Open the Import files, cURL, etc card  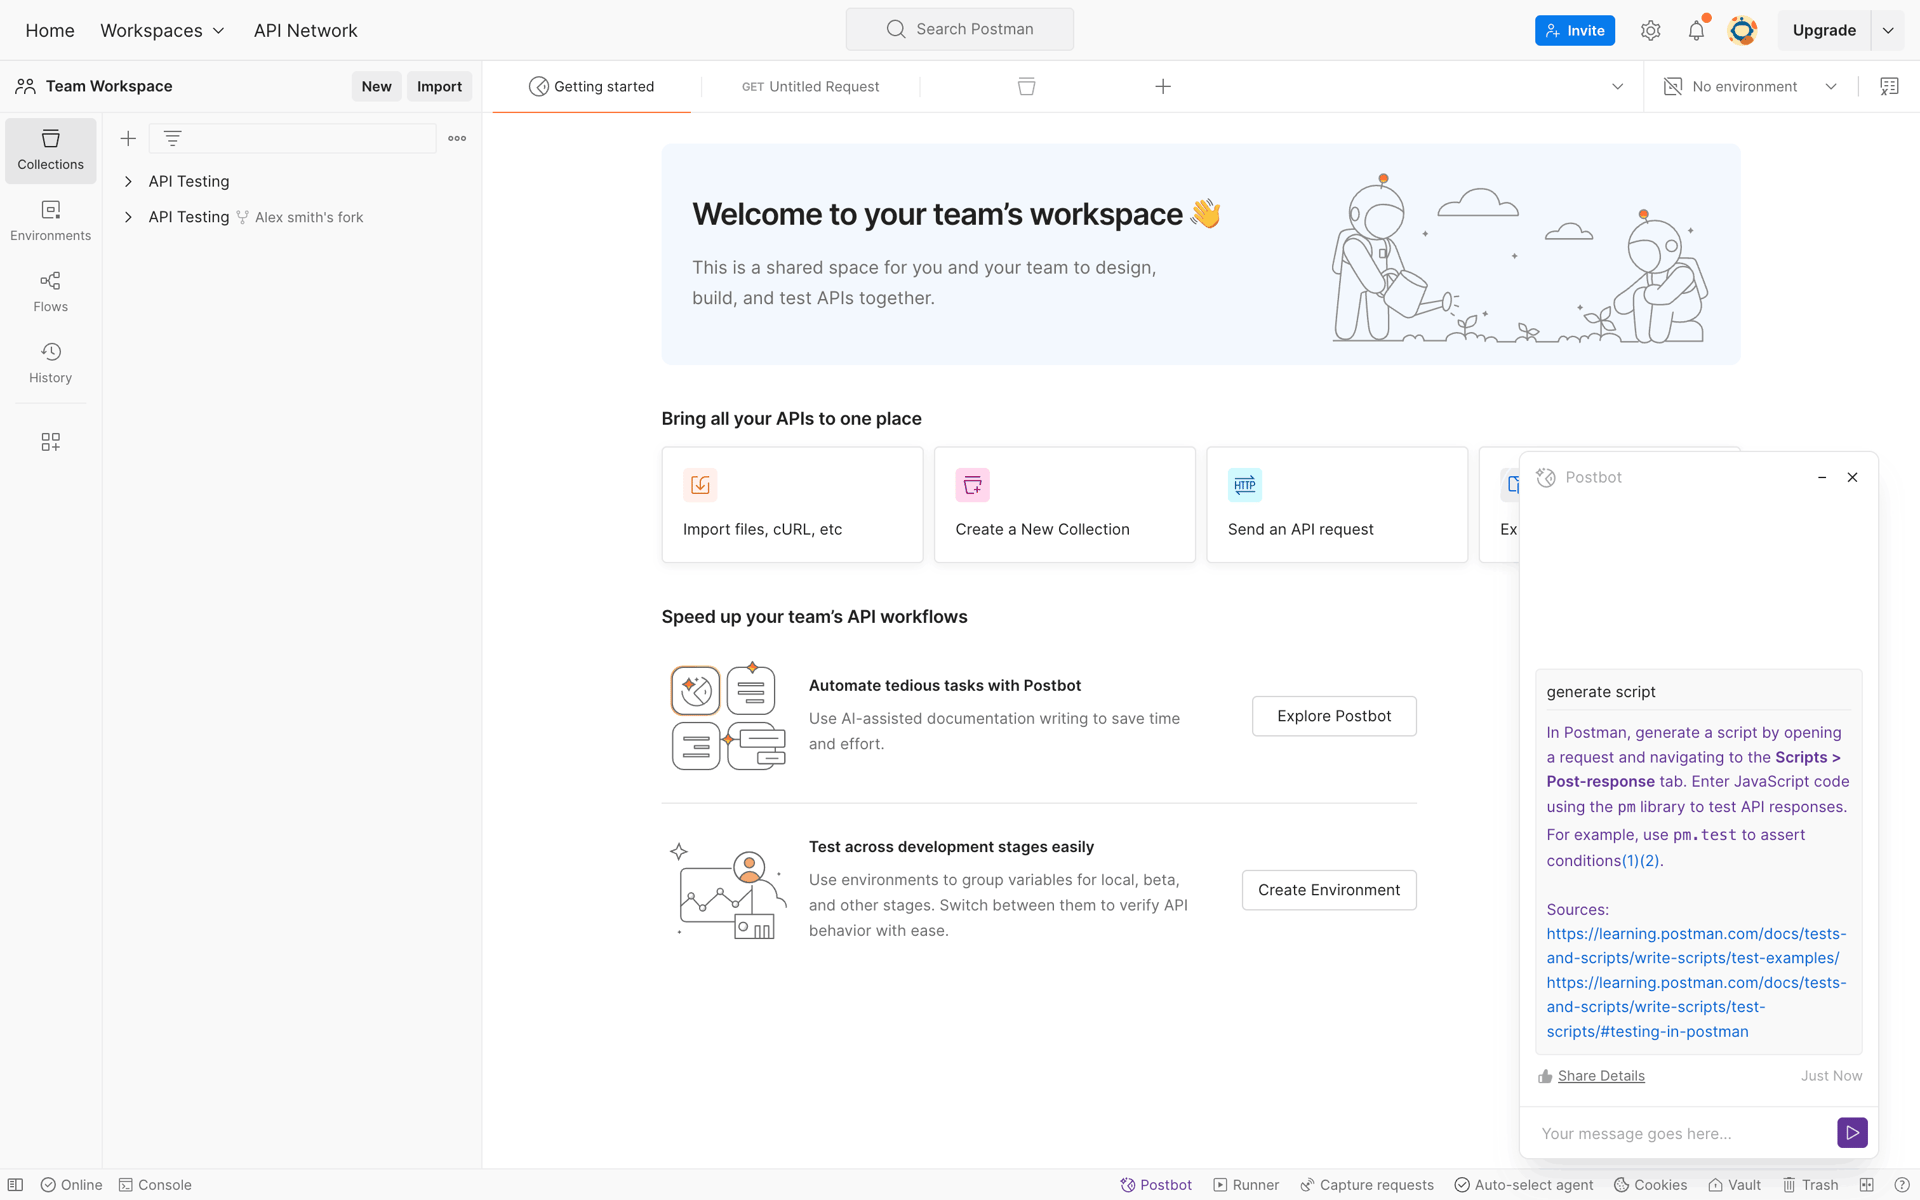coord(792,505)
